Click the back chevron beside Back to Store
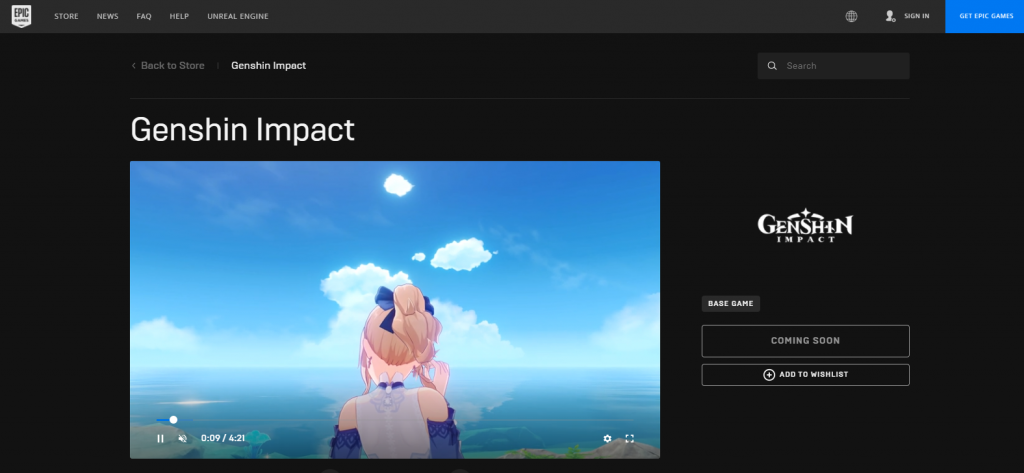This screenshot has width=1024, height=473. click(134, 66)
